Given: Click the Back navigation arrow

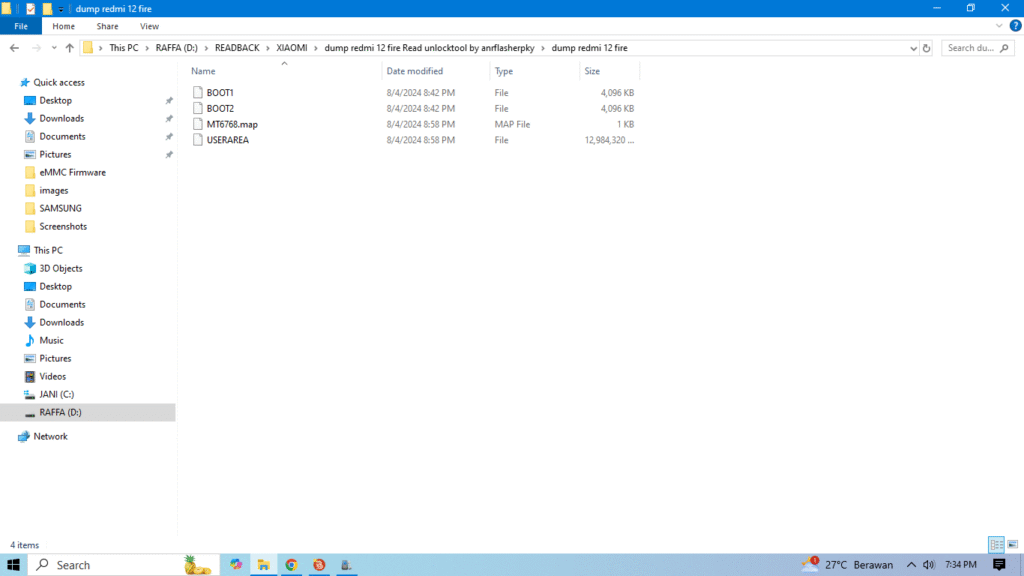Looking at the screenshot, I should [14, 48].
